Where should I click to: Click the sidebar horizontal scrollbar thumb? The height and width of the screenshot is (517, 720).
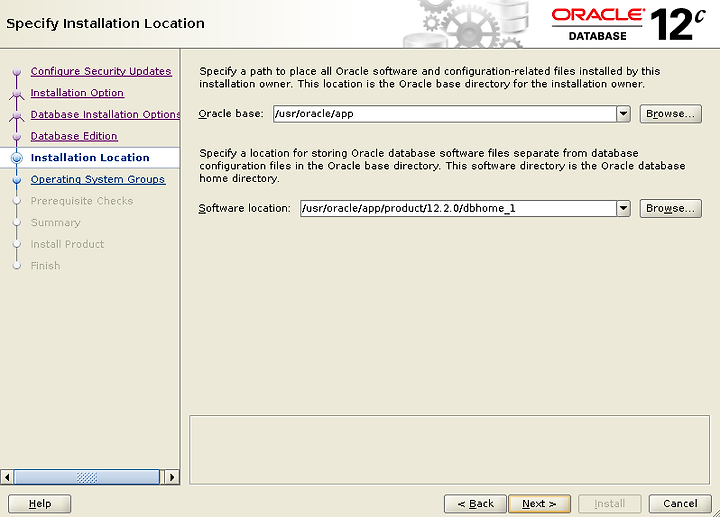click(87, 477)
